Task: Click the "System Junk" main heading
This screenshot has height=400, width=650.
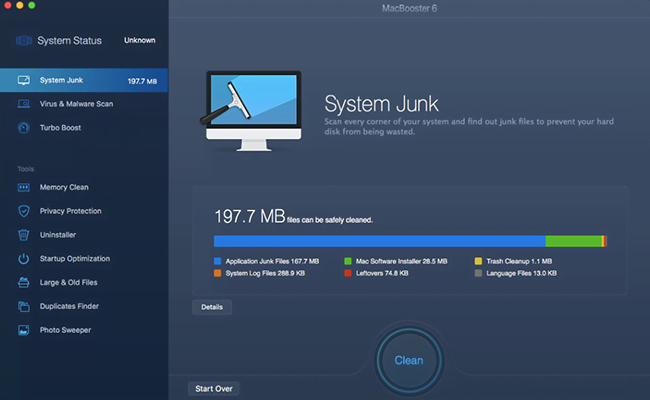Action: pos(381,104)
